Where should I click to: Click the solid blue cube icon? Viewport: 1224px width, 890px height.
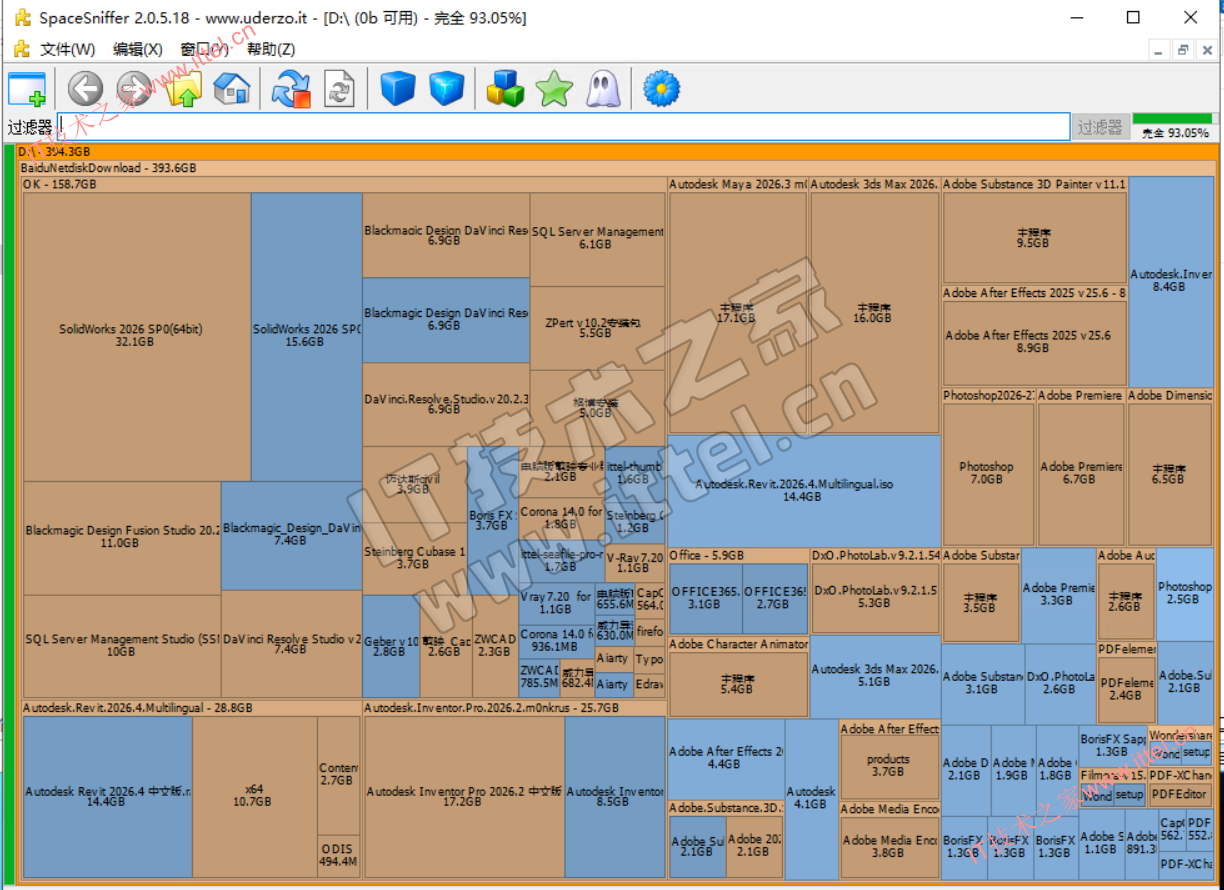click(397, 89)
